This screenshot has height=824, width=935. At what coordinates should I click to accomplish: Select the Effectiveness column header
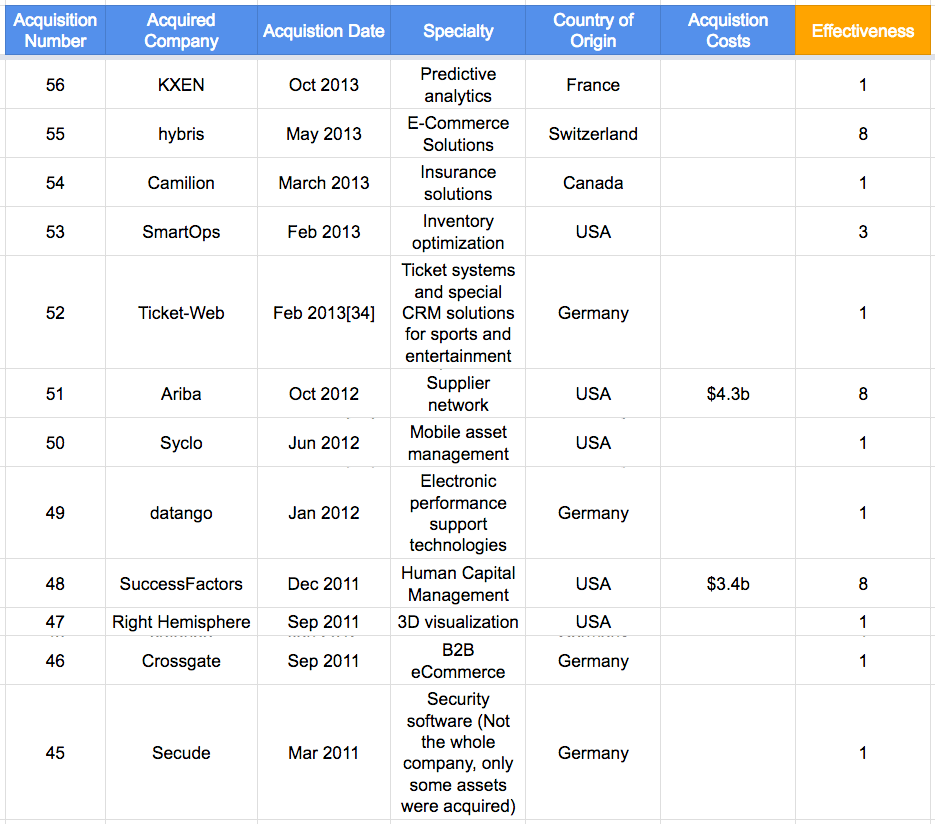pos(862,30)
